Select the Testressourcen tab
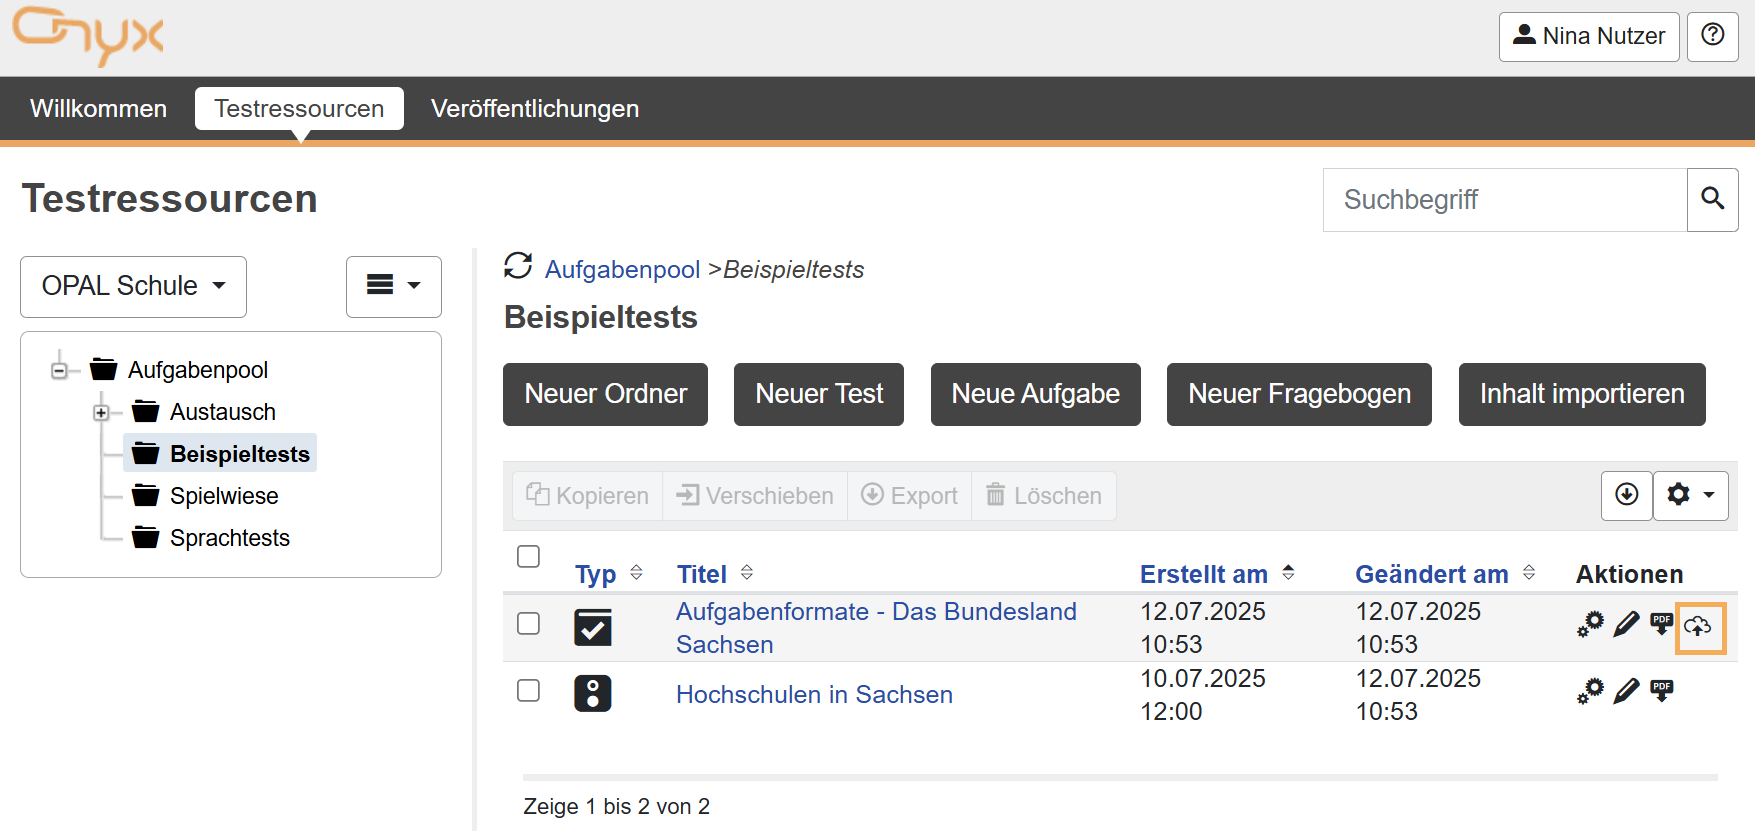Screen dimensions: 1755x831 point(299,108)
